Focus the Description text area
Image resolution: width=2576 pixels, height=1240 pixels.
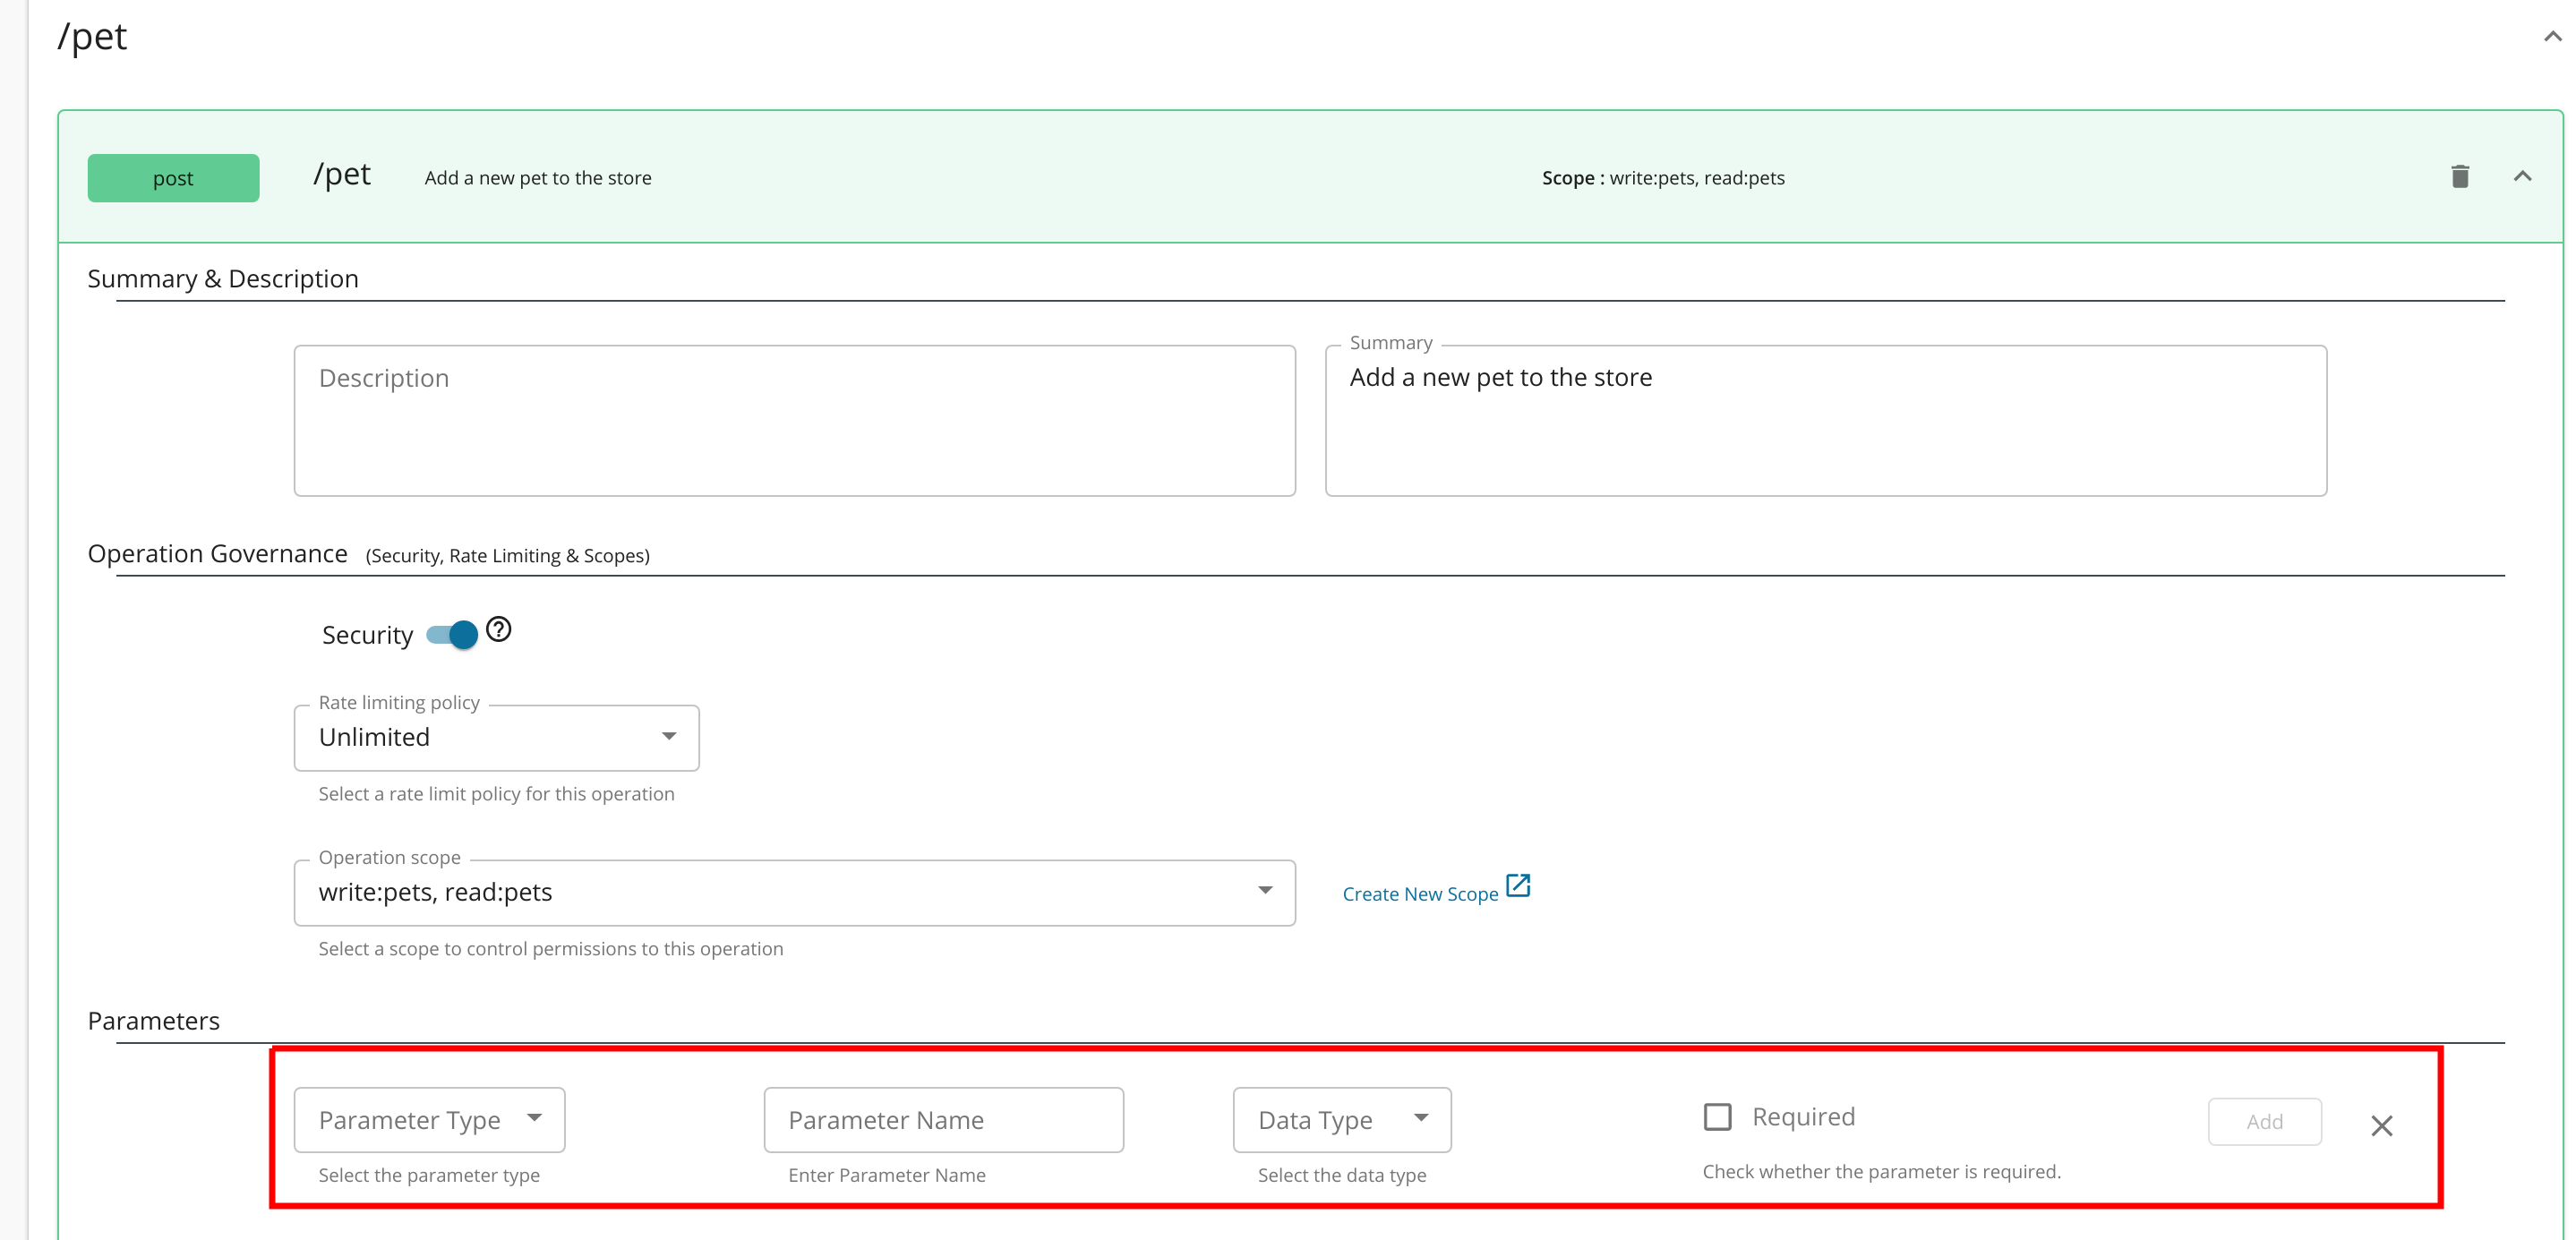794,421
